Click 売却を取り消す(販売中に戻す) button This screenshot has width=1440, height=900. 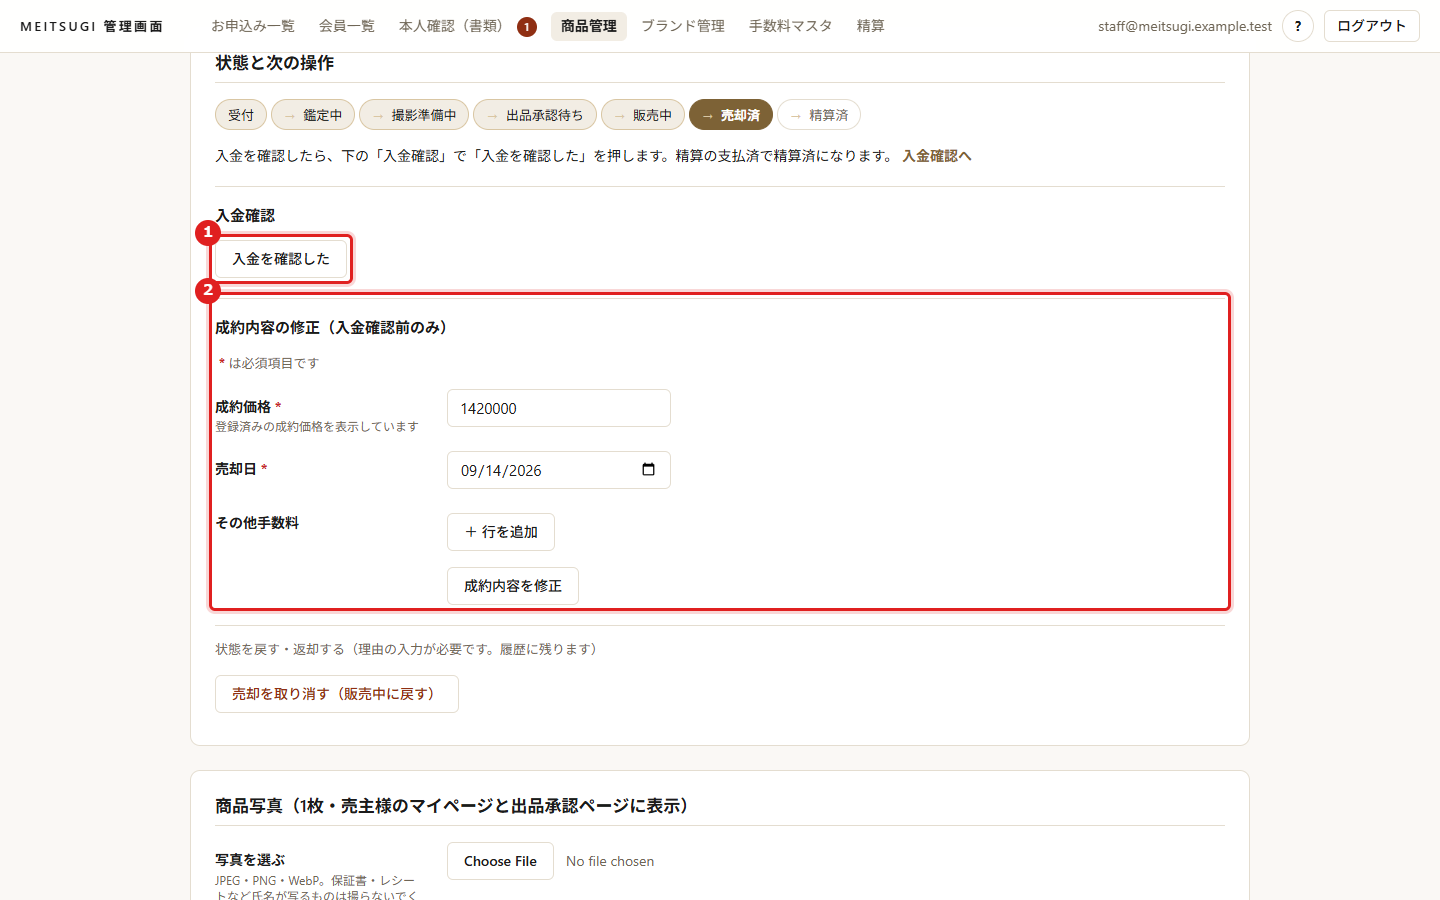(x=337, y=694)
